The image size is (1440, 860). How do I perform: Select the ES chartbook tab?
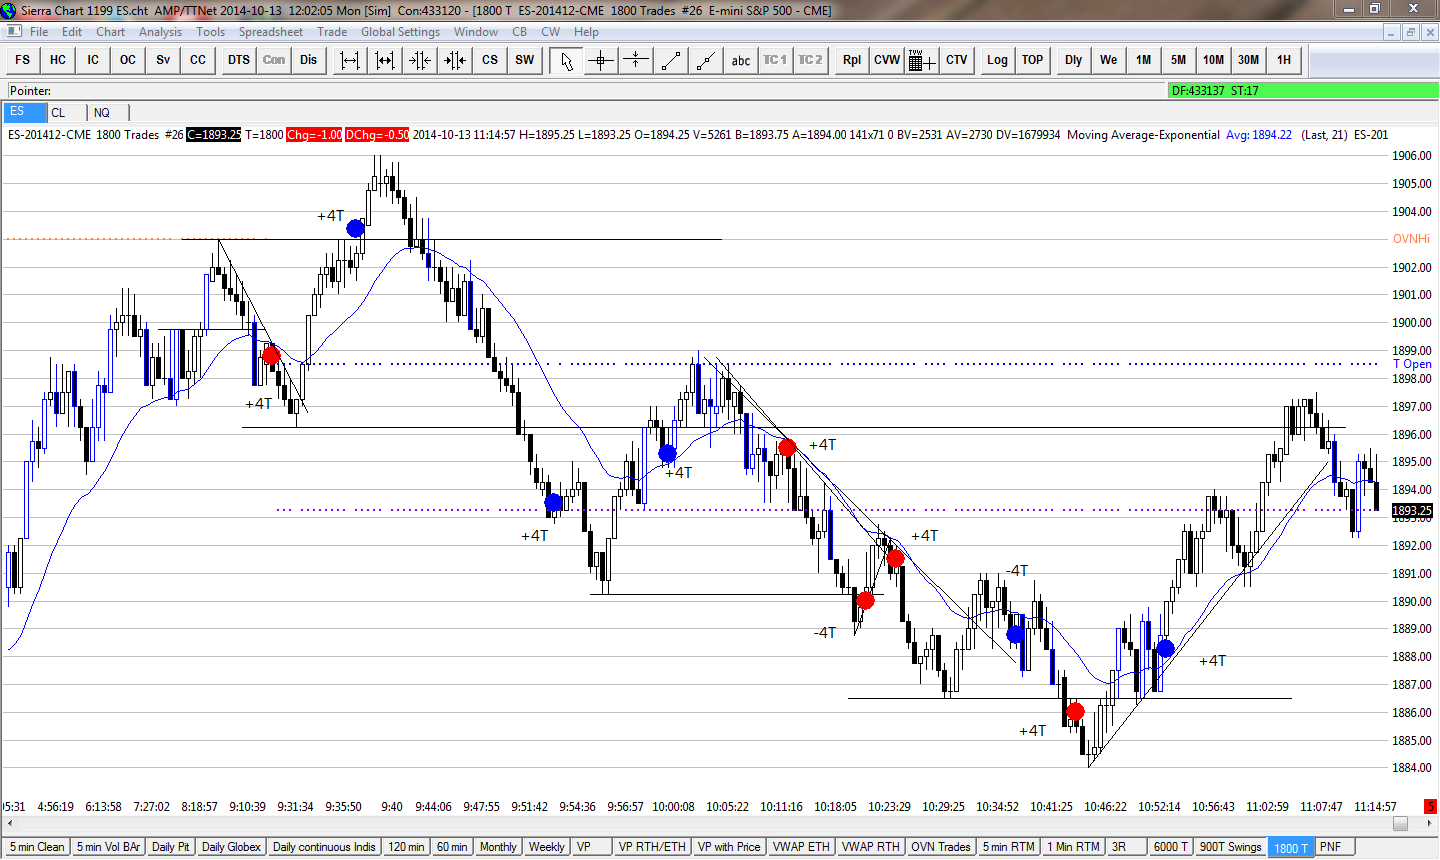pos(24,112)
